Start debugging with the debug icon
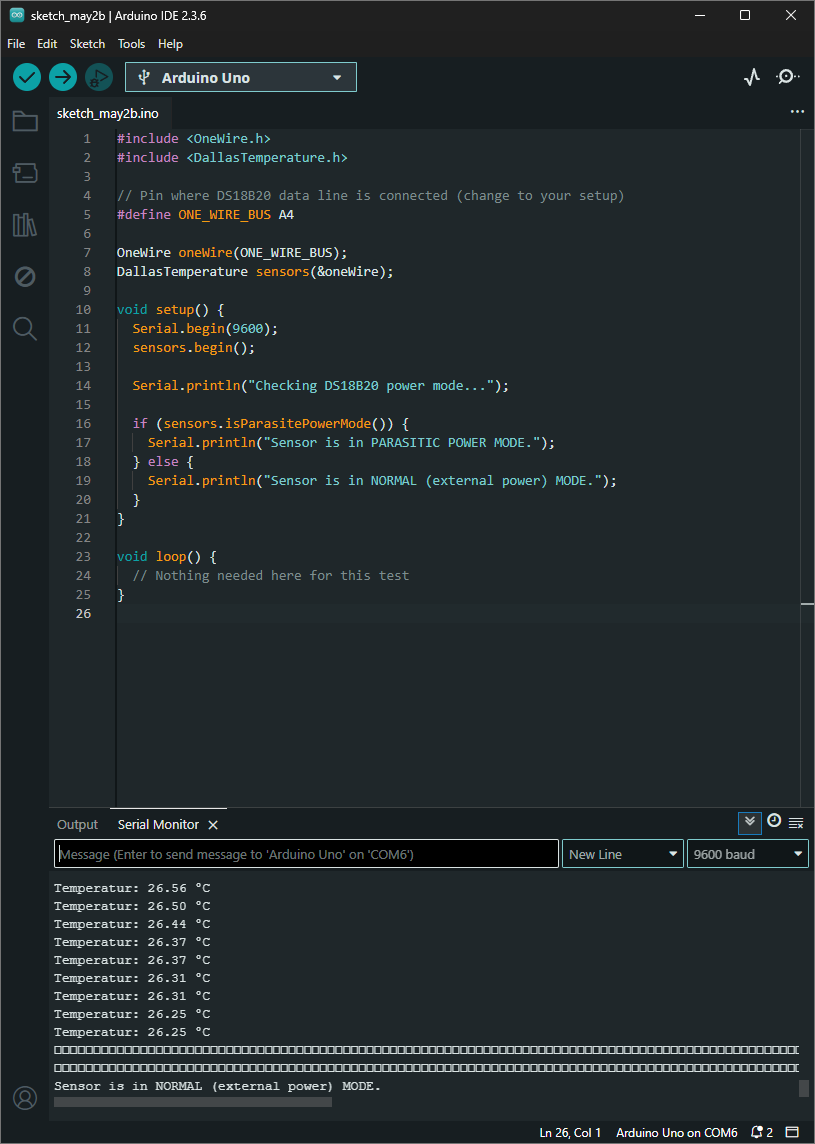Image resolution: width=815 pixels, height=1144 pixels. point(99,77)
